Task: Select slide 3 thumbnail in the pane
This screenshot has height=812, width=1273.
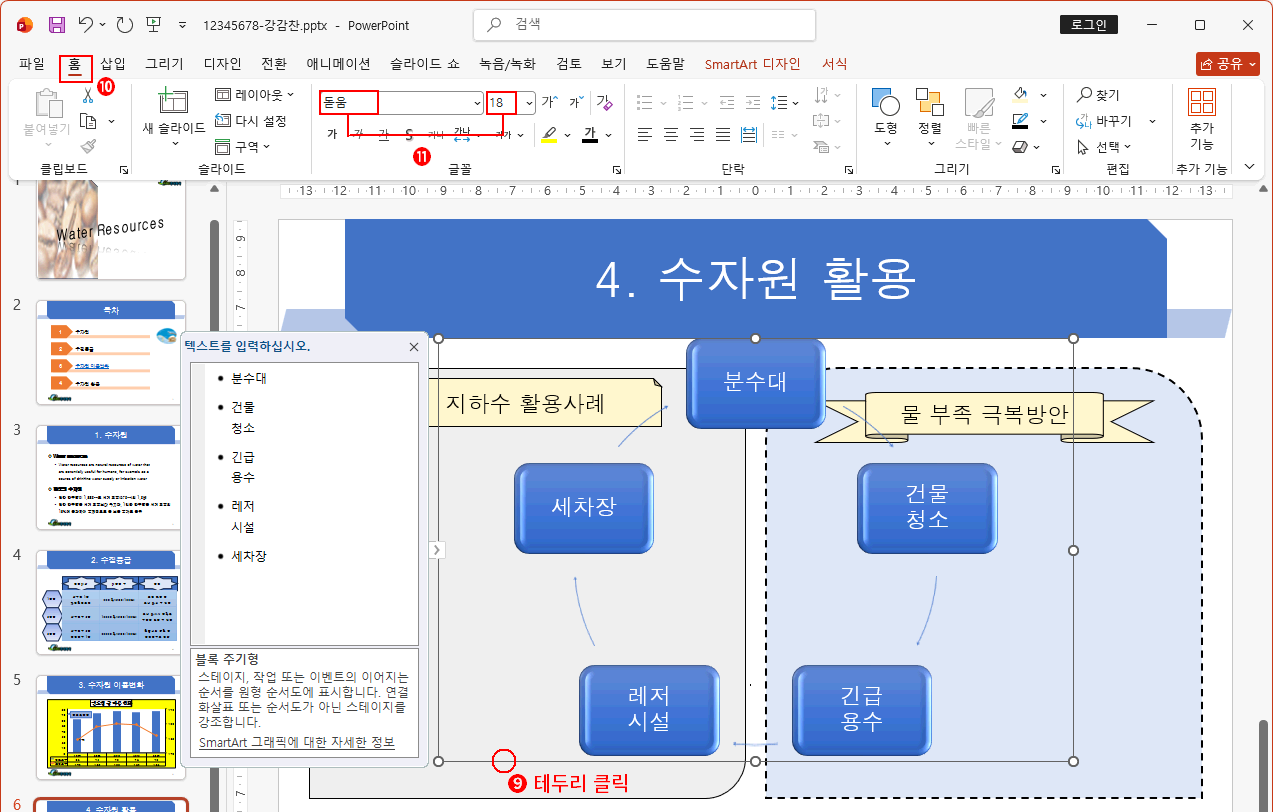Action: (x=109, y=478)
